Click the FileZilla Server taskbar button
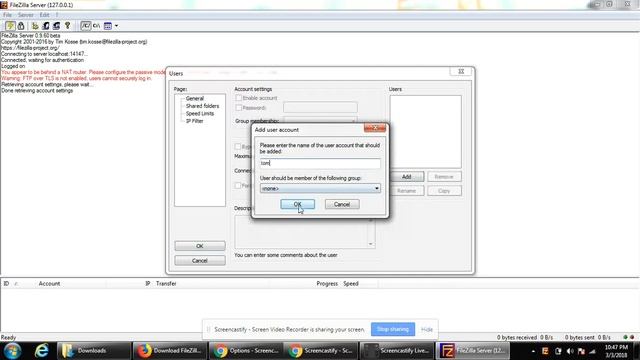The width and height of the screenshot is (640, 360). 473,351
